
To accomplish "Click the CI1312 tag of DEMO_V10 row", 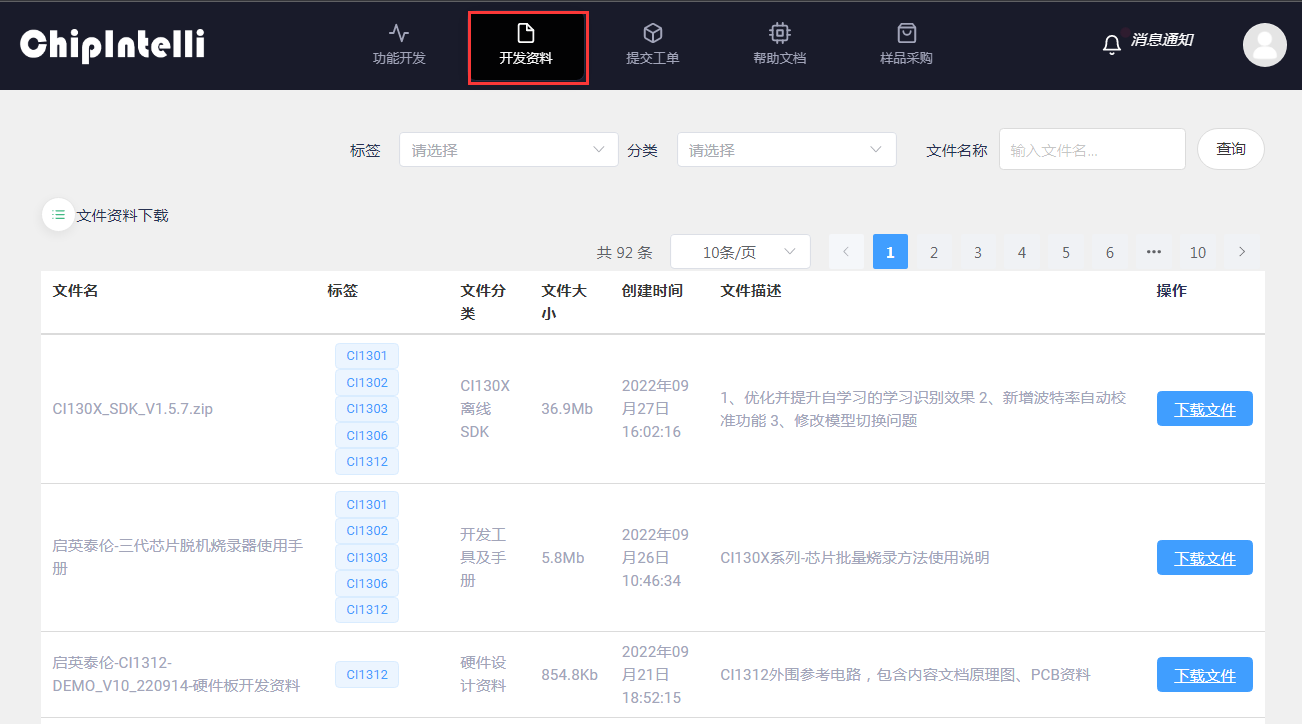I will click(x=367, y=675).
